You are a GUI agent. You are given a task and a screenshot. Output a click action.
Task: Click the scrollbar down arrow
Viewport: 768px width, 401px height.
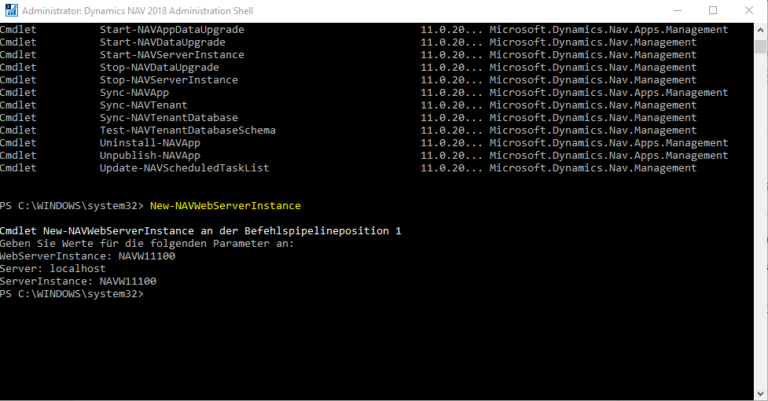pos(760,394)
